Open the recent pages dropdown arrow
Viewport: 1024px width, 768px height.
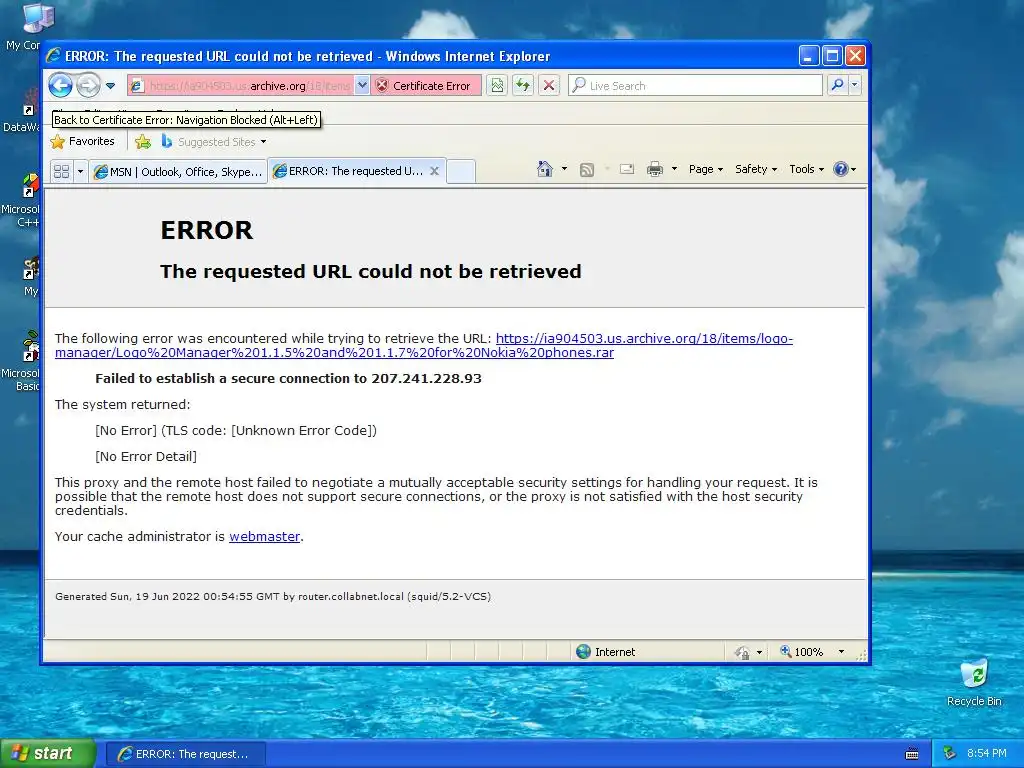tap(110, 86)
